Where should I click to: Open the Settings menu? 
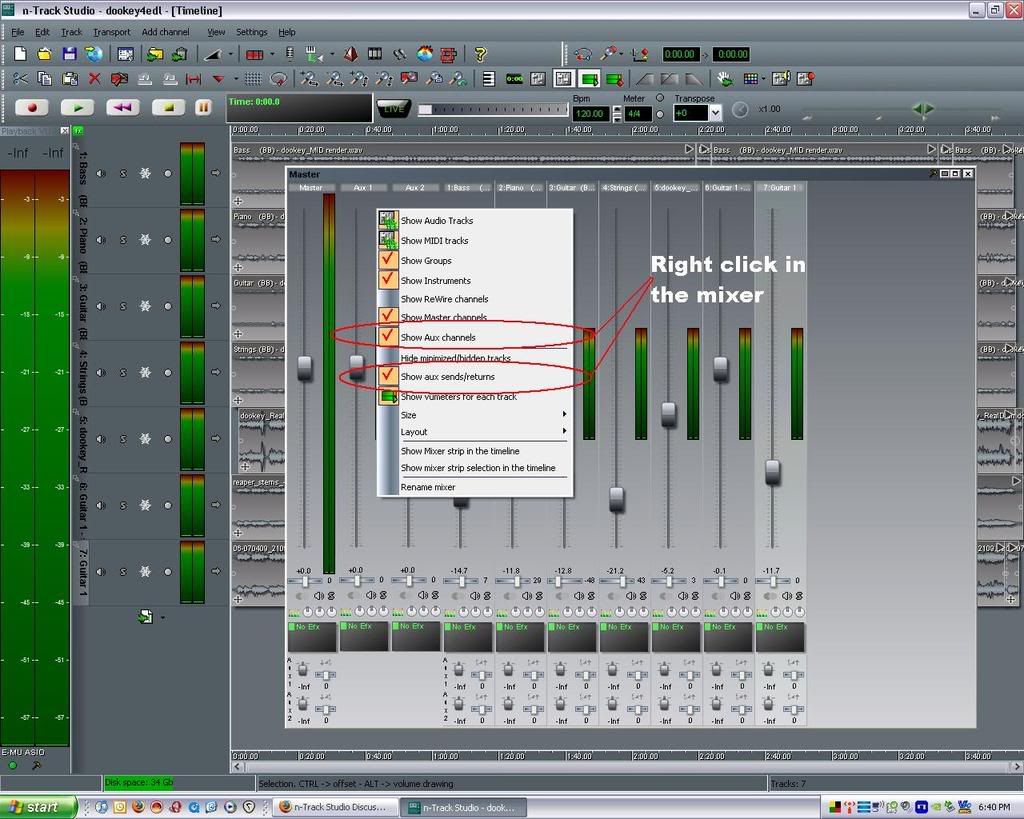(x=251, y=31)
